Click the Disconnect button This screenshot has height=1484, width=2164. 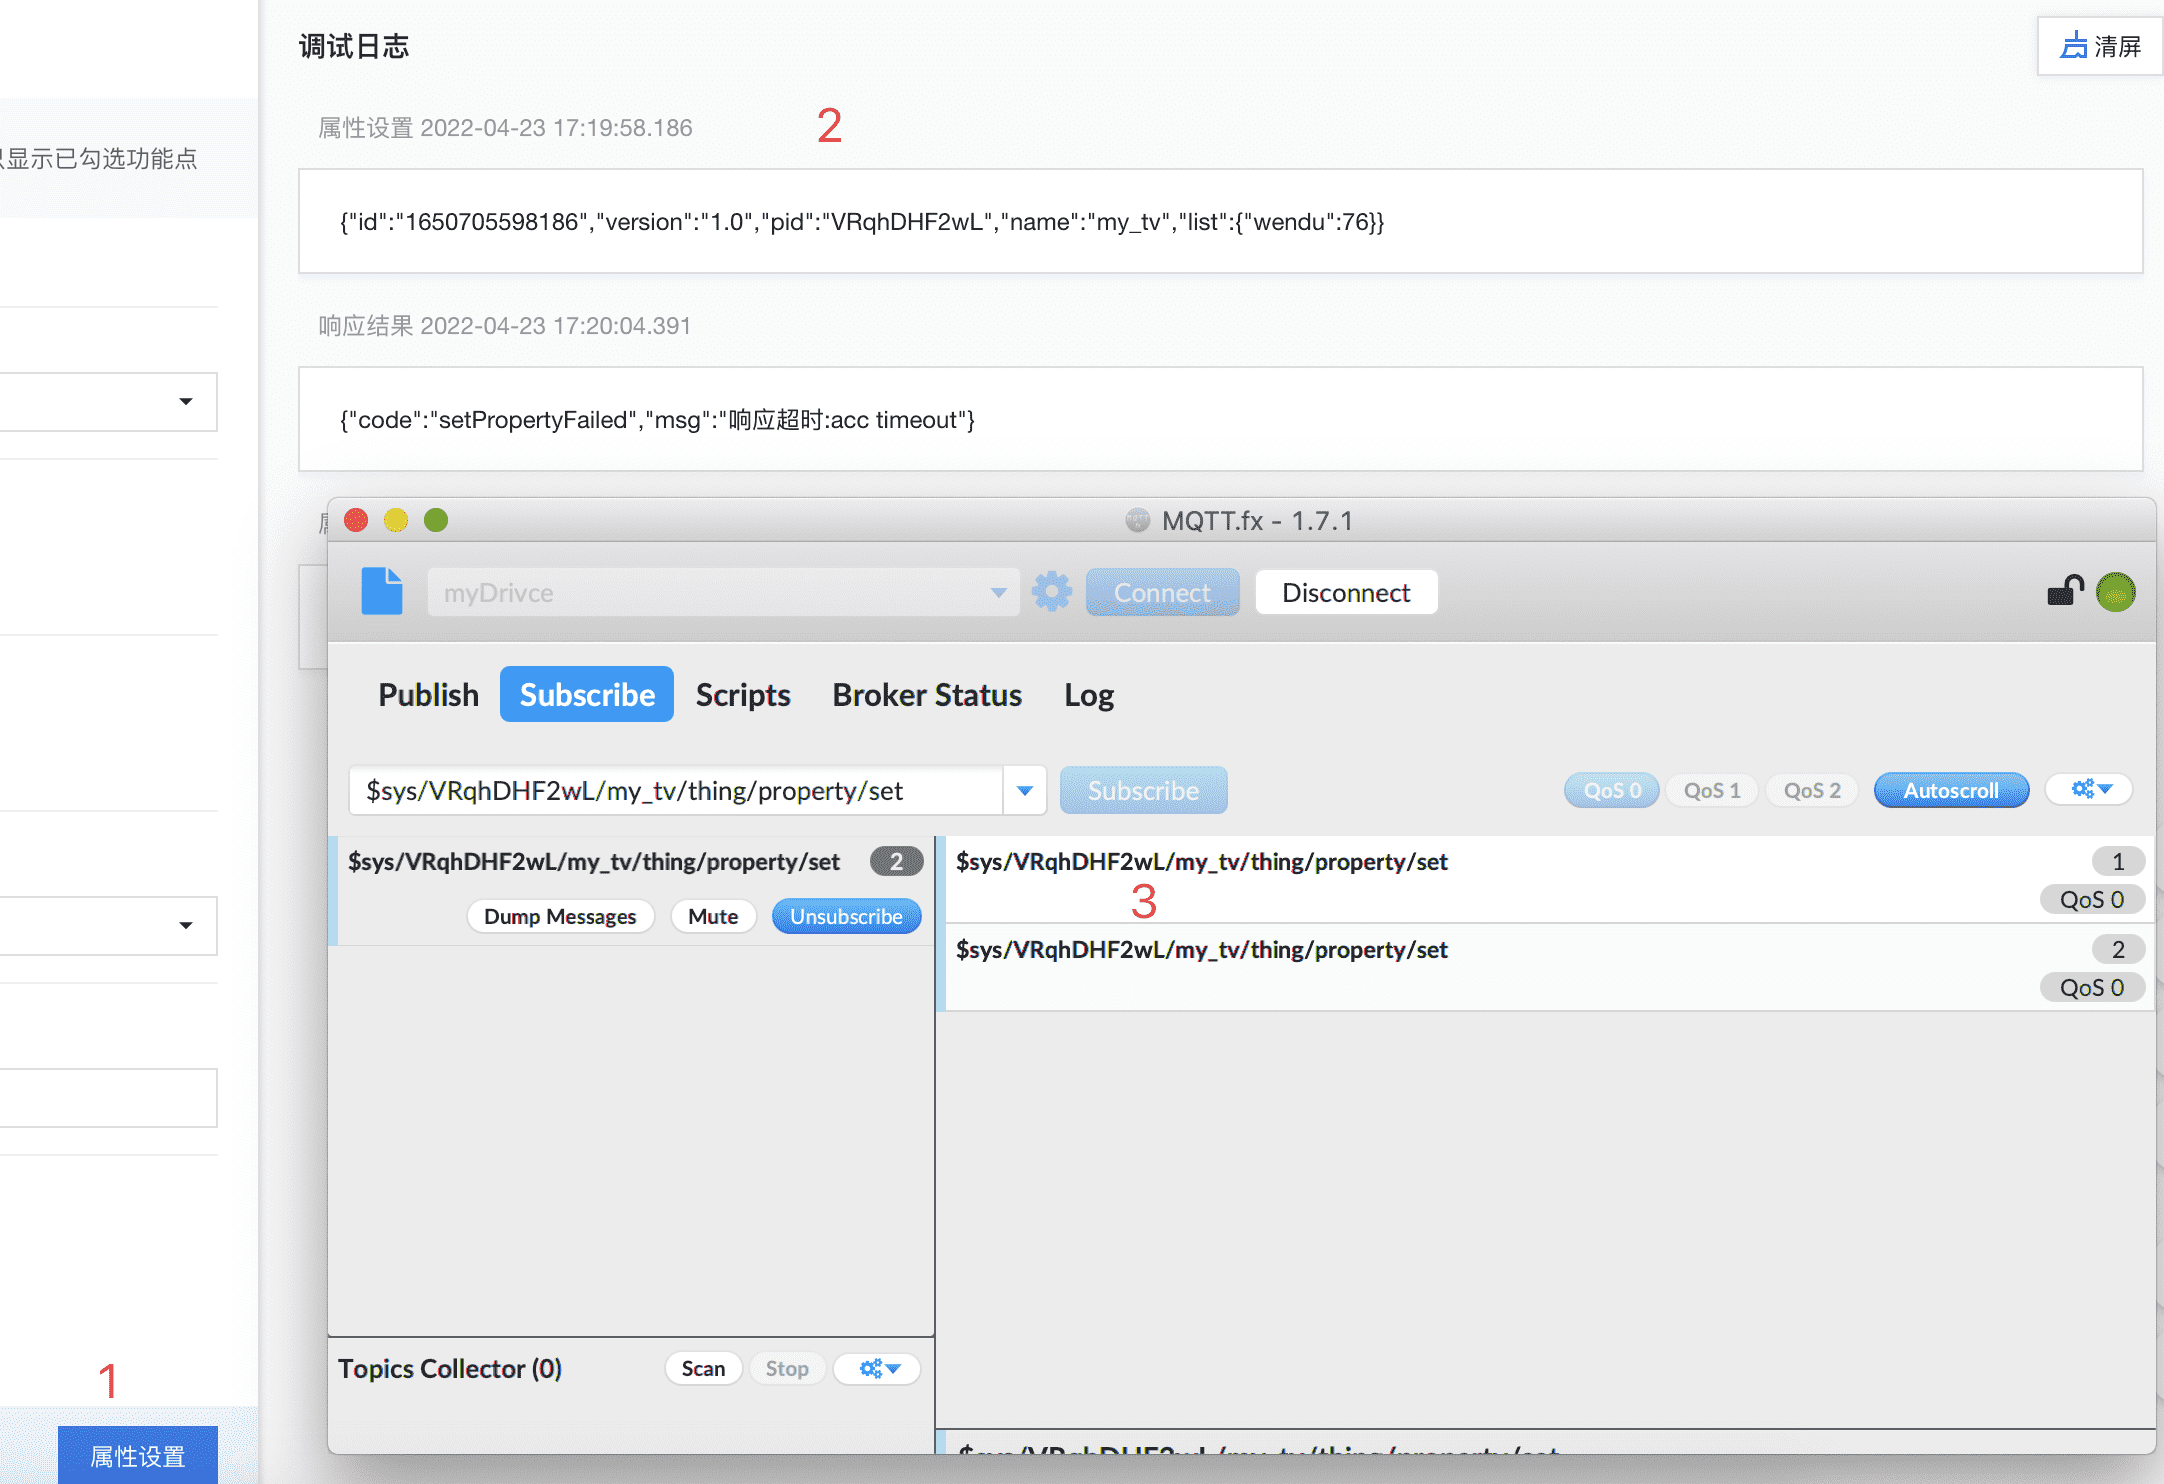click(x=1347, y=593)
